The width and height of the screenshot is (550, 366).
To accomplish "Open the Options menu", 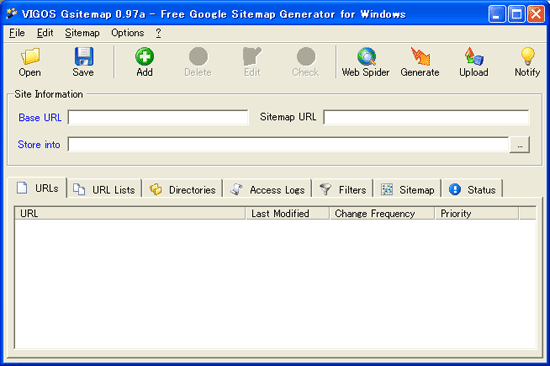I will (128, 33).
